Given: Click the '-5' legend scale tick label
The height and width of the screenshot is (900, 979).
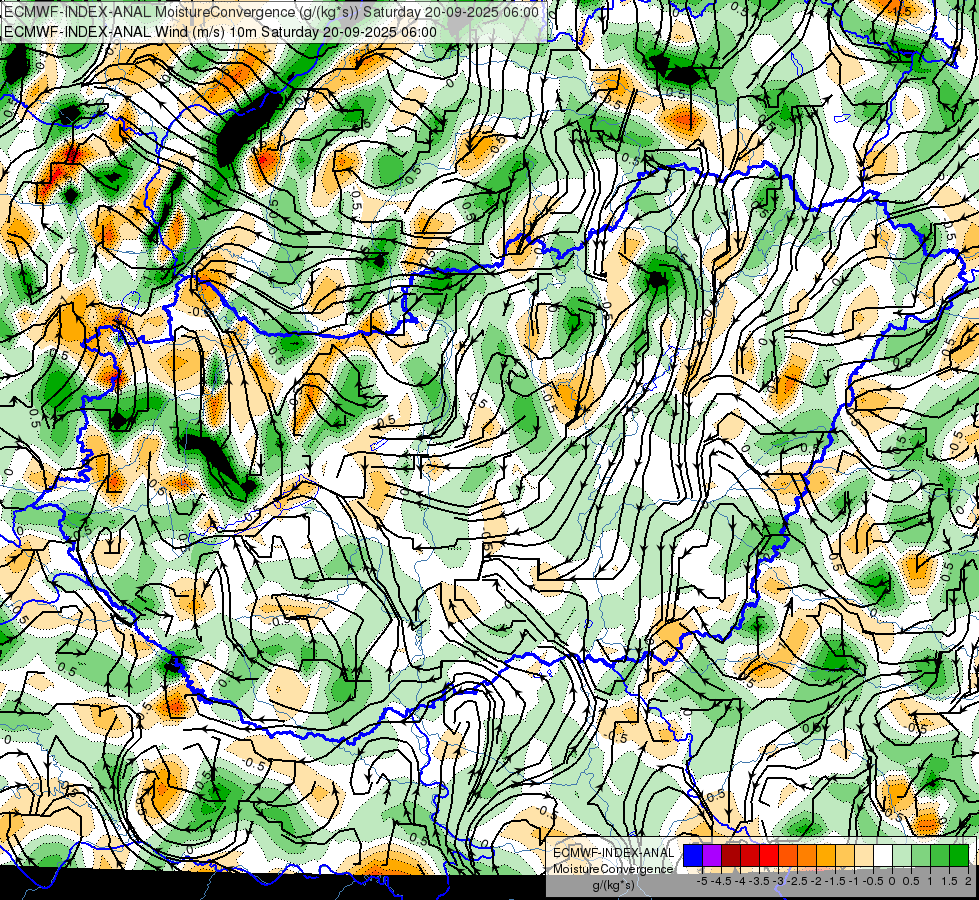Looking at the screenshot, I should [702, 881].
